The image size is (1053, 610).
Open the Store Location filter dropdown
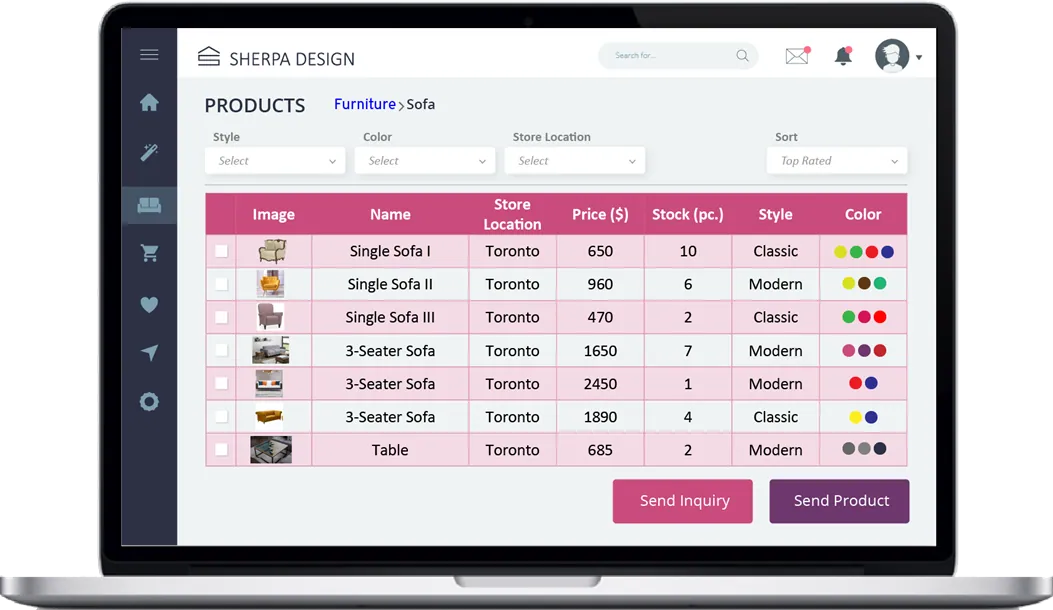coord(575,161)
